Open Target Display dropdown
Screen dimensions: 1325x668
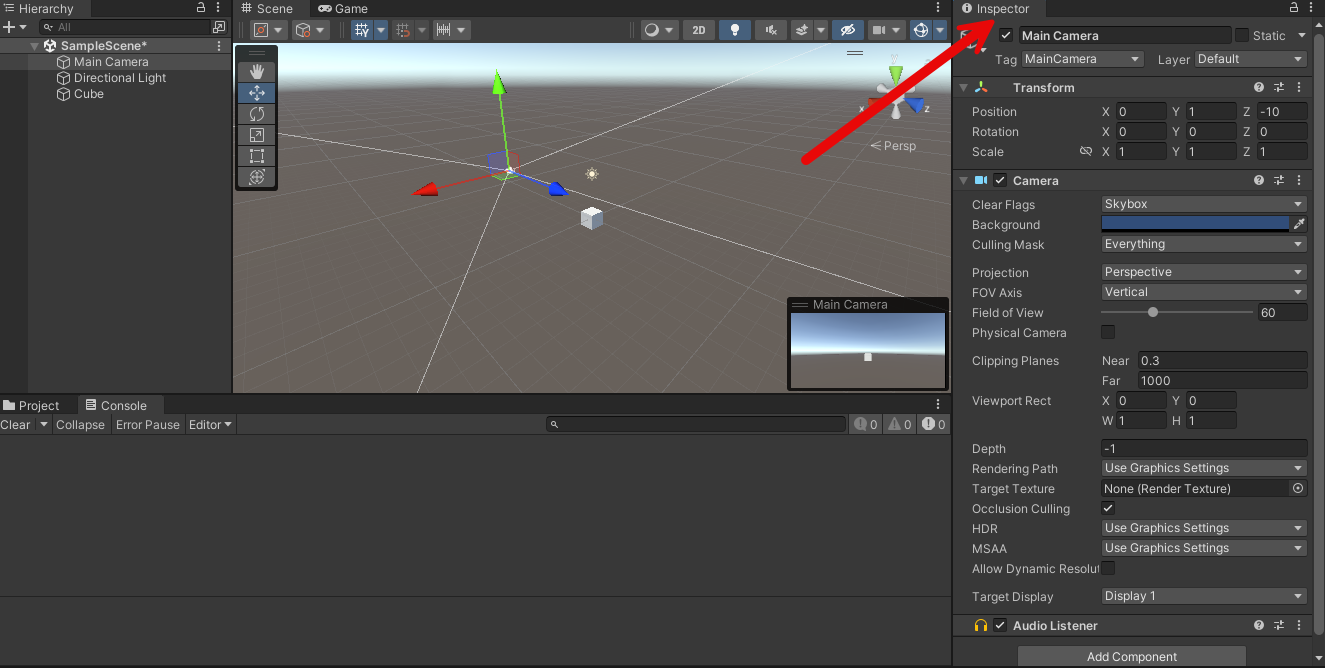click(1204, 596)
